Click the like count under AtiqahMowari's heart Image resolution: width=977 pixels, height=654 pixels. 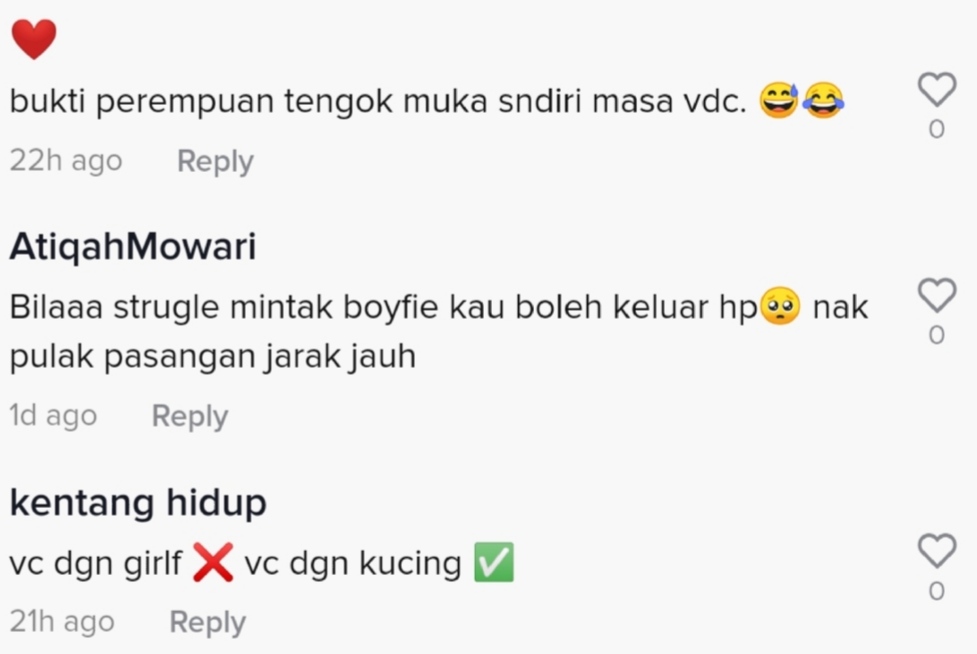(x=936, y=335)
